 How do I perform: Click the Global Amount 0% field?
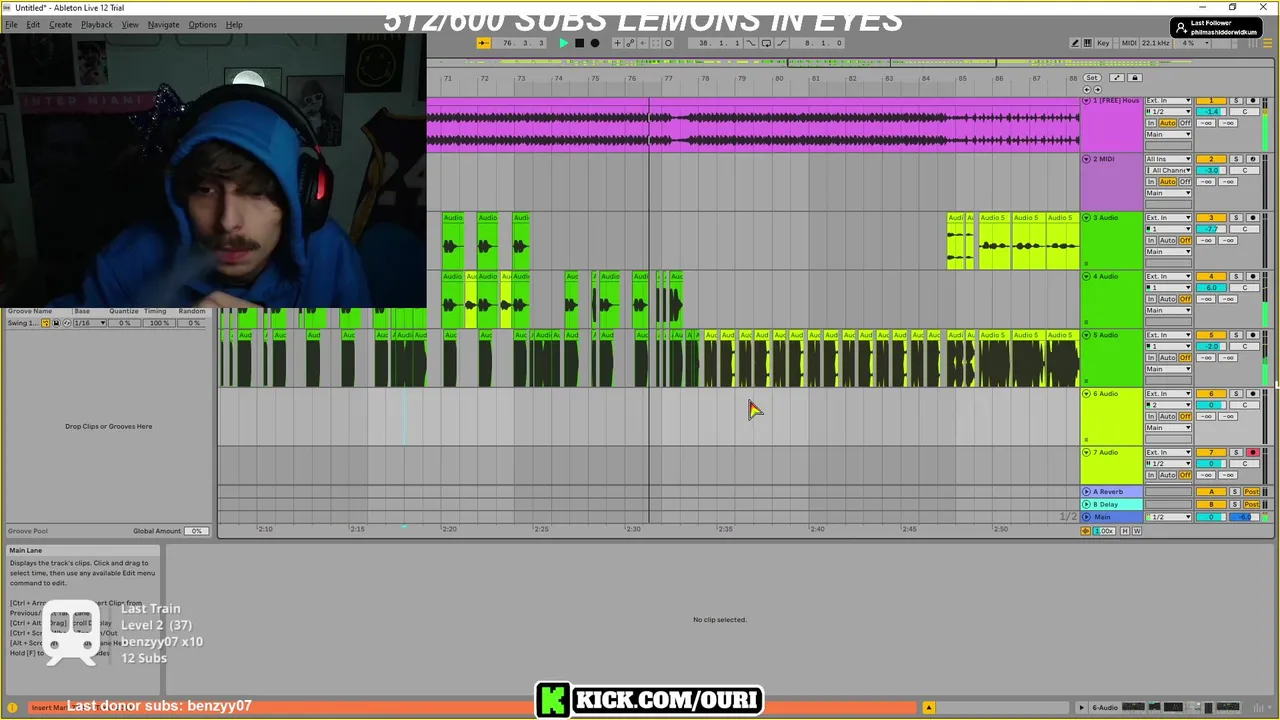[197, 531]
